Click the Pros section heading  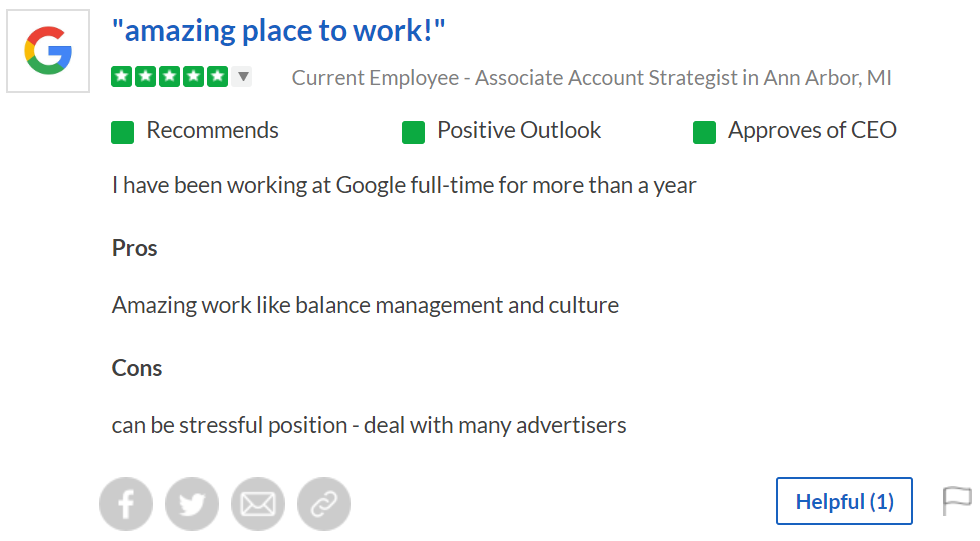tap(134, 248)
